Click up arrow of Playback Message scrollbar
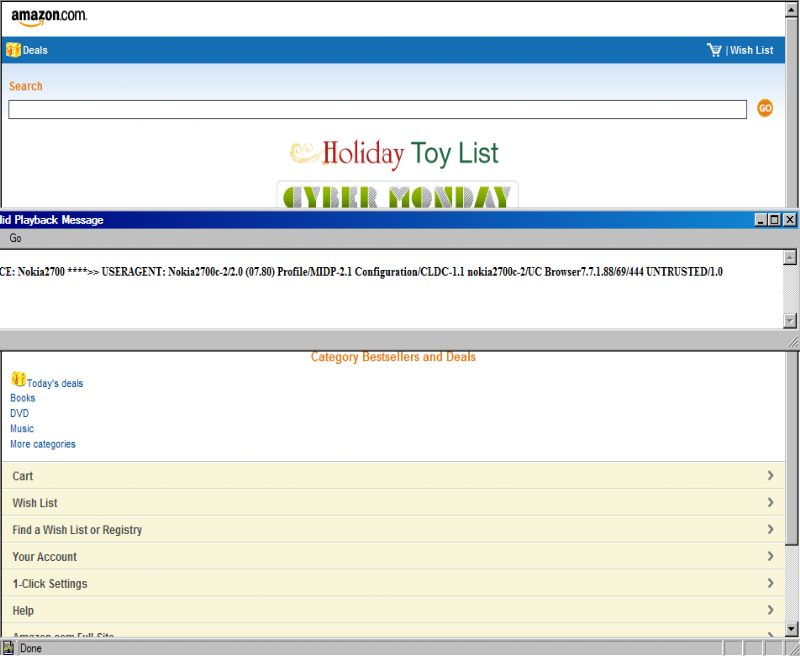Screen dimensions: 800x656 [790, 258]
